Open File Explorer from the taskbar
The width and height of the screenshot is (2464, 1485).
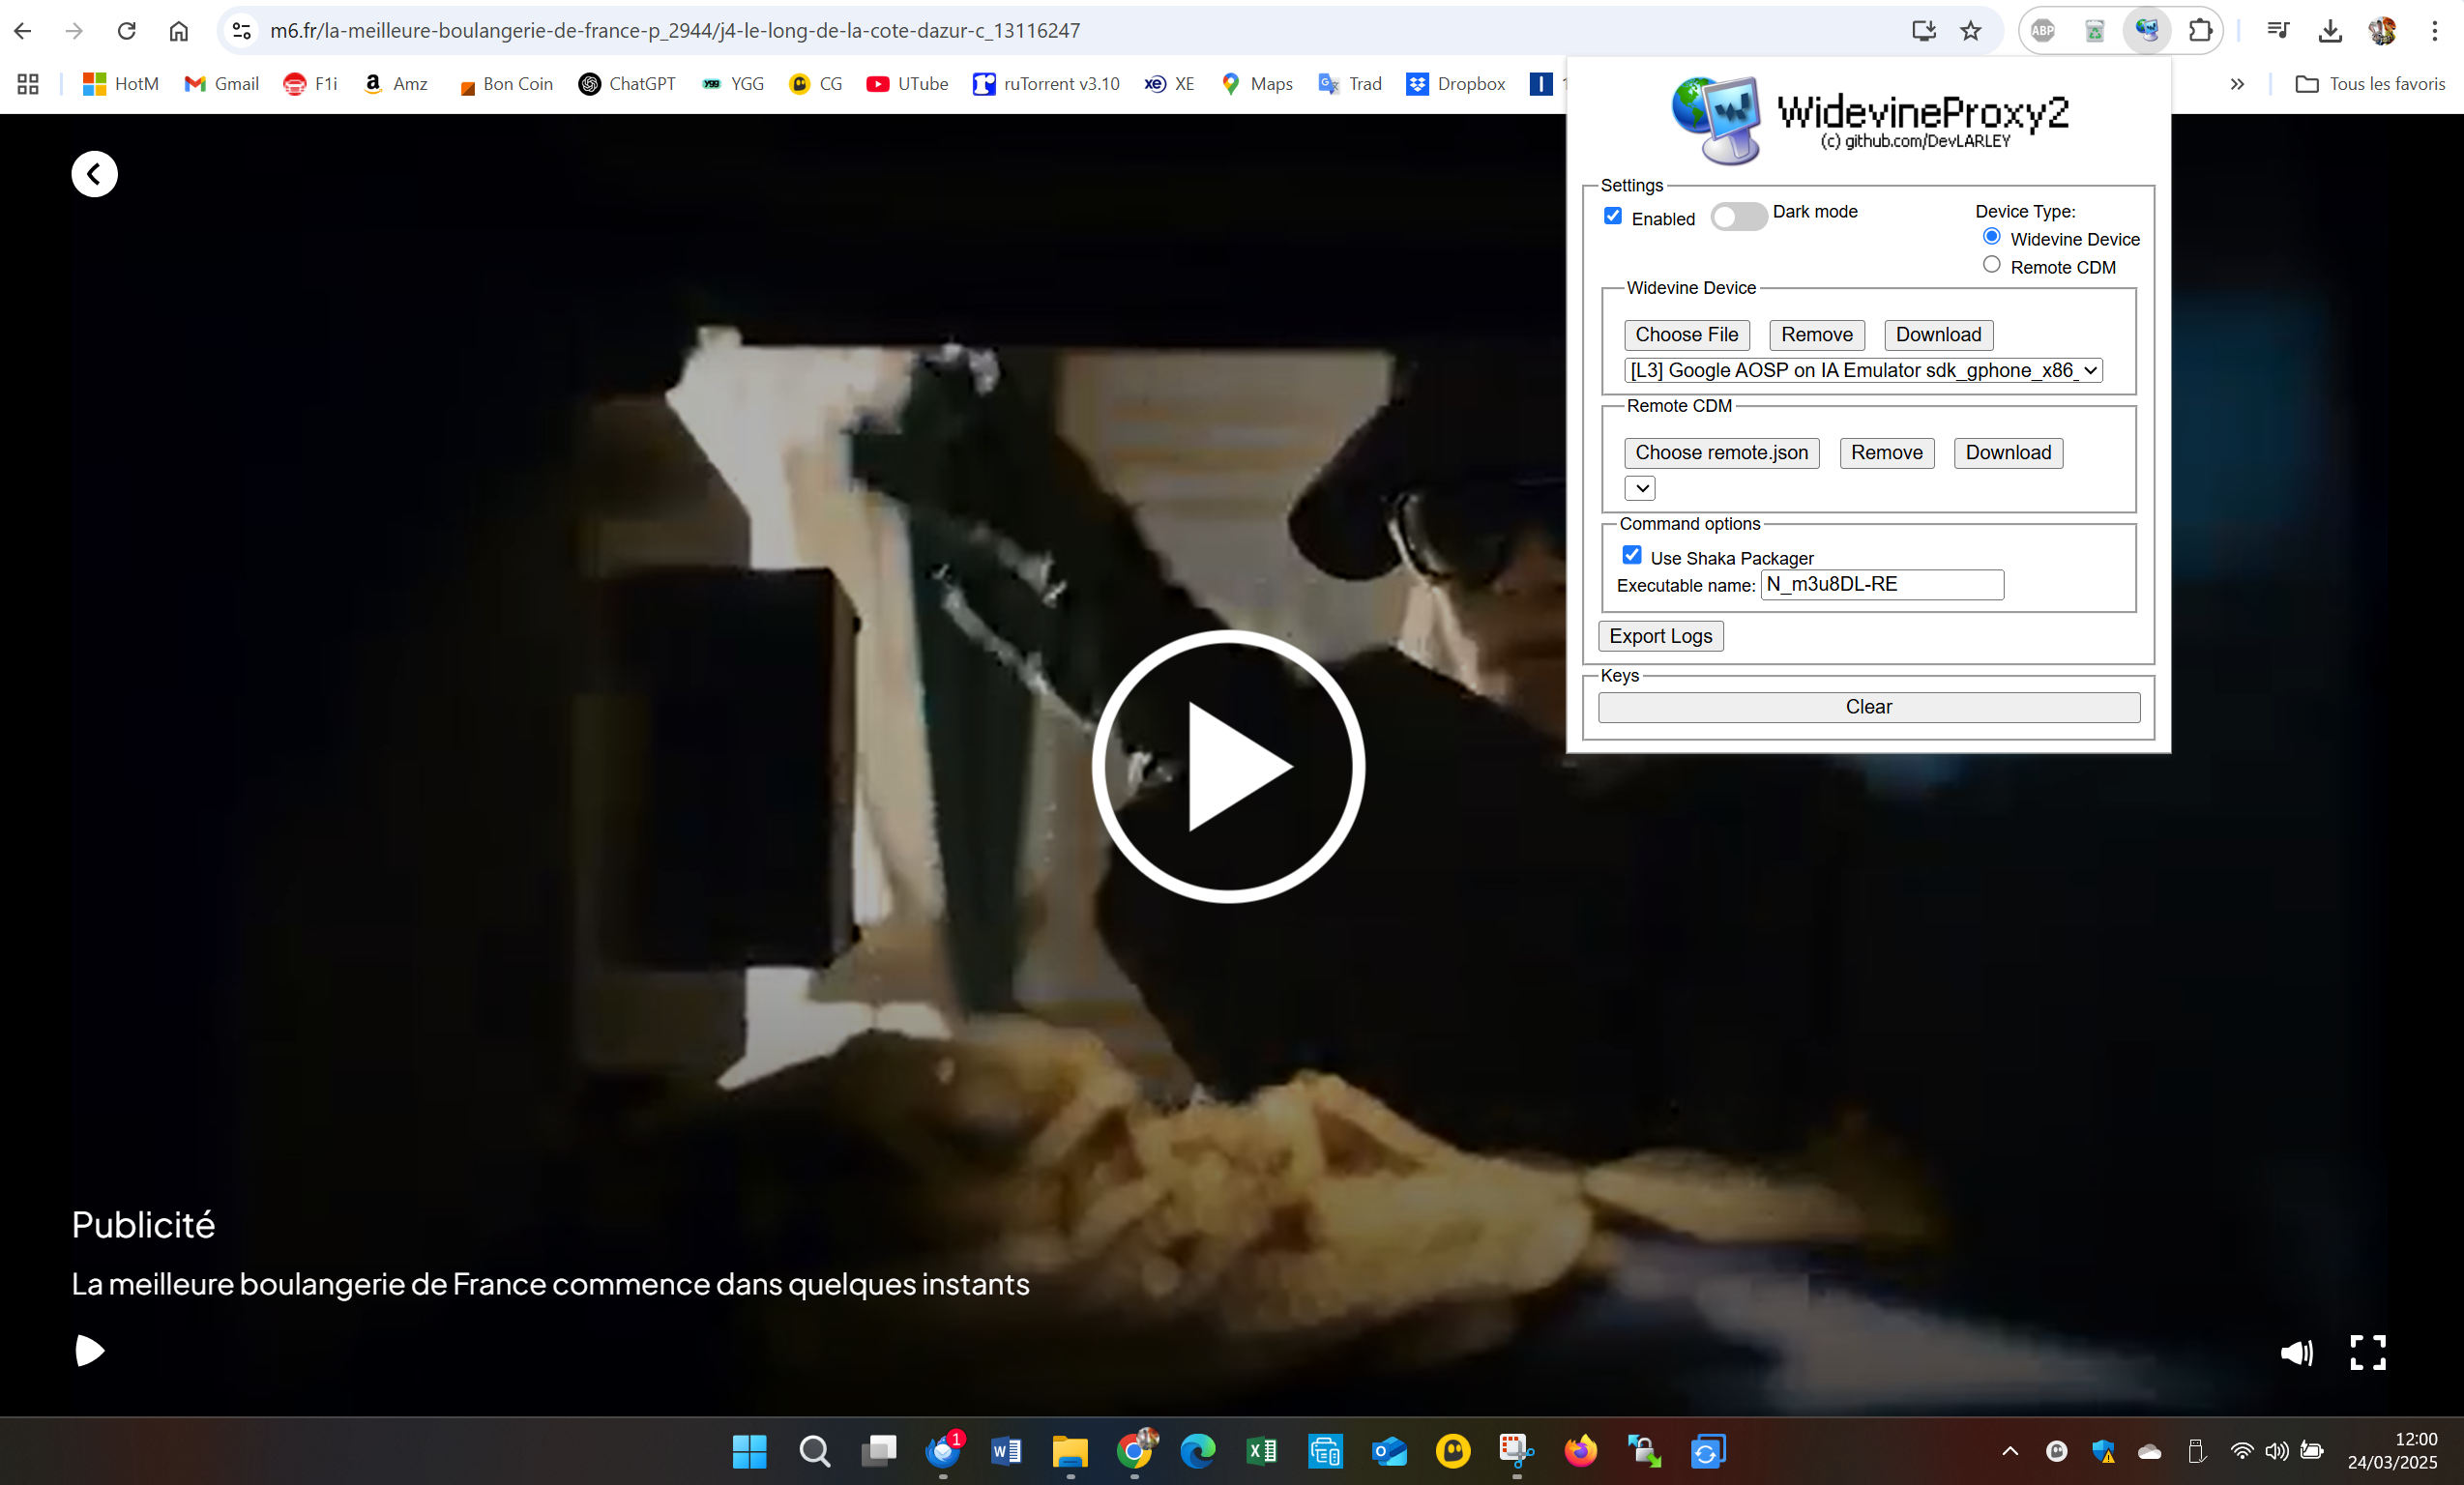click(x=1070, y=1451)
